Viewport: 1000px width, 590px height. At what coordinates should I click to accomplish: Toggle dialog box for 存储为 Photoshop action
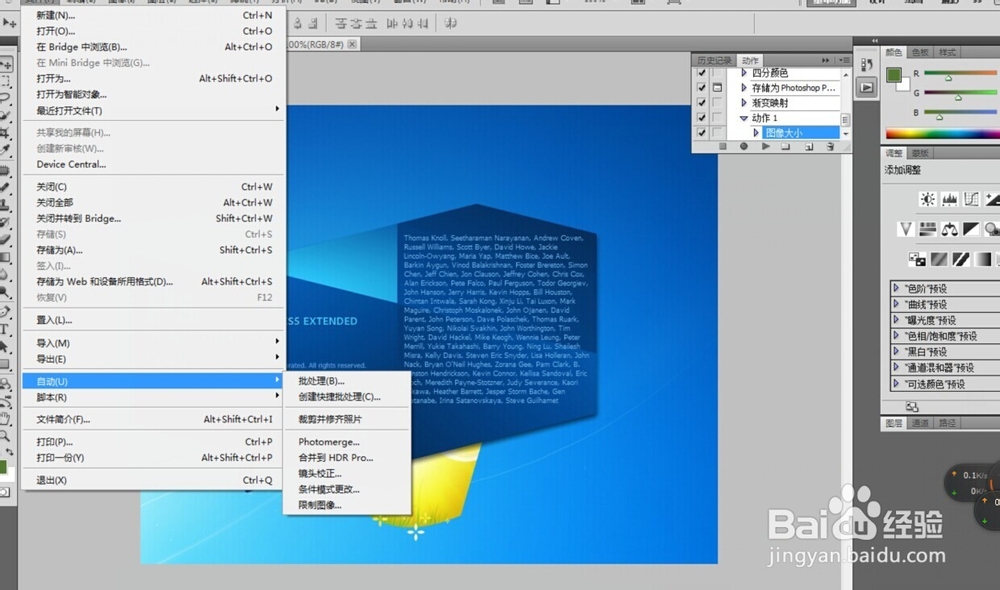tap(717, 87)
